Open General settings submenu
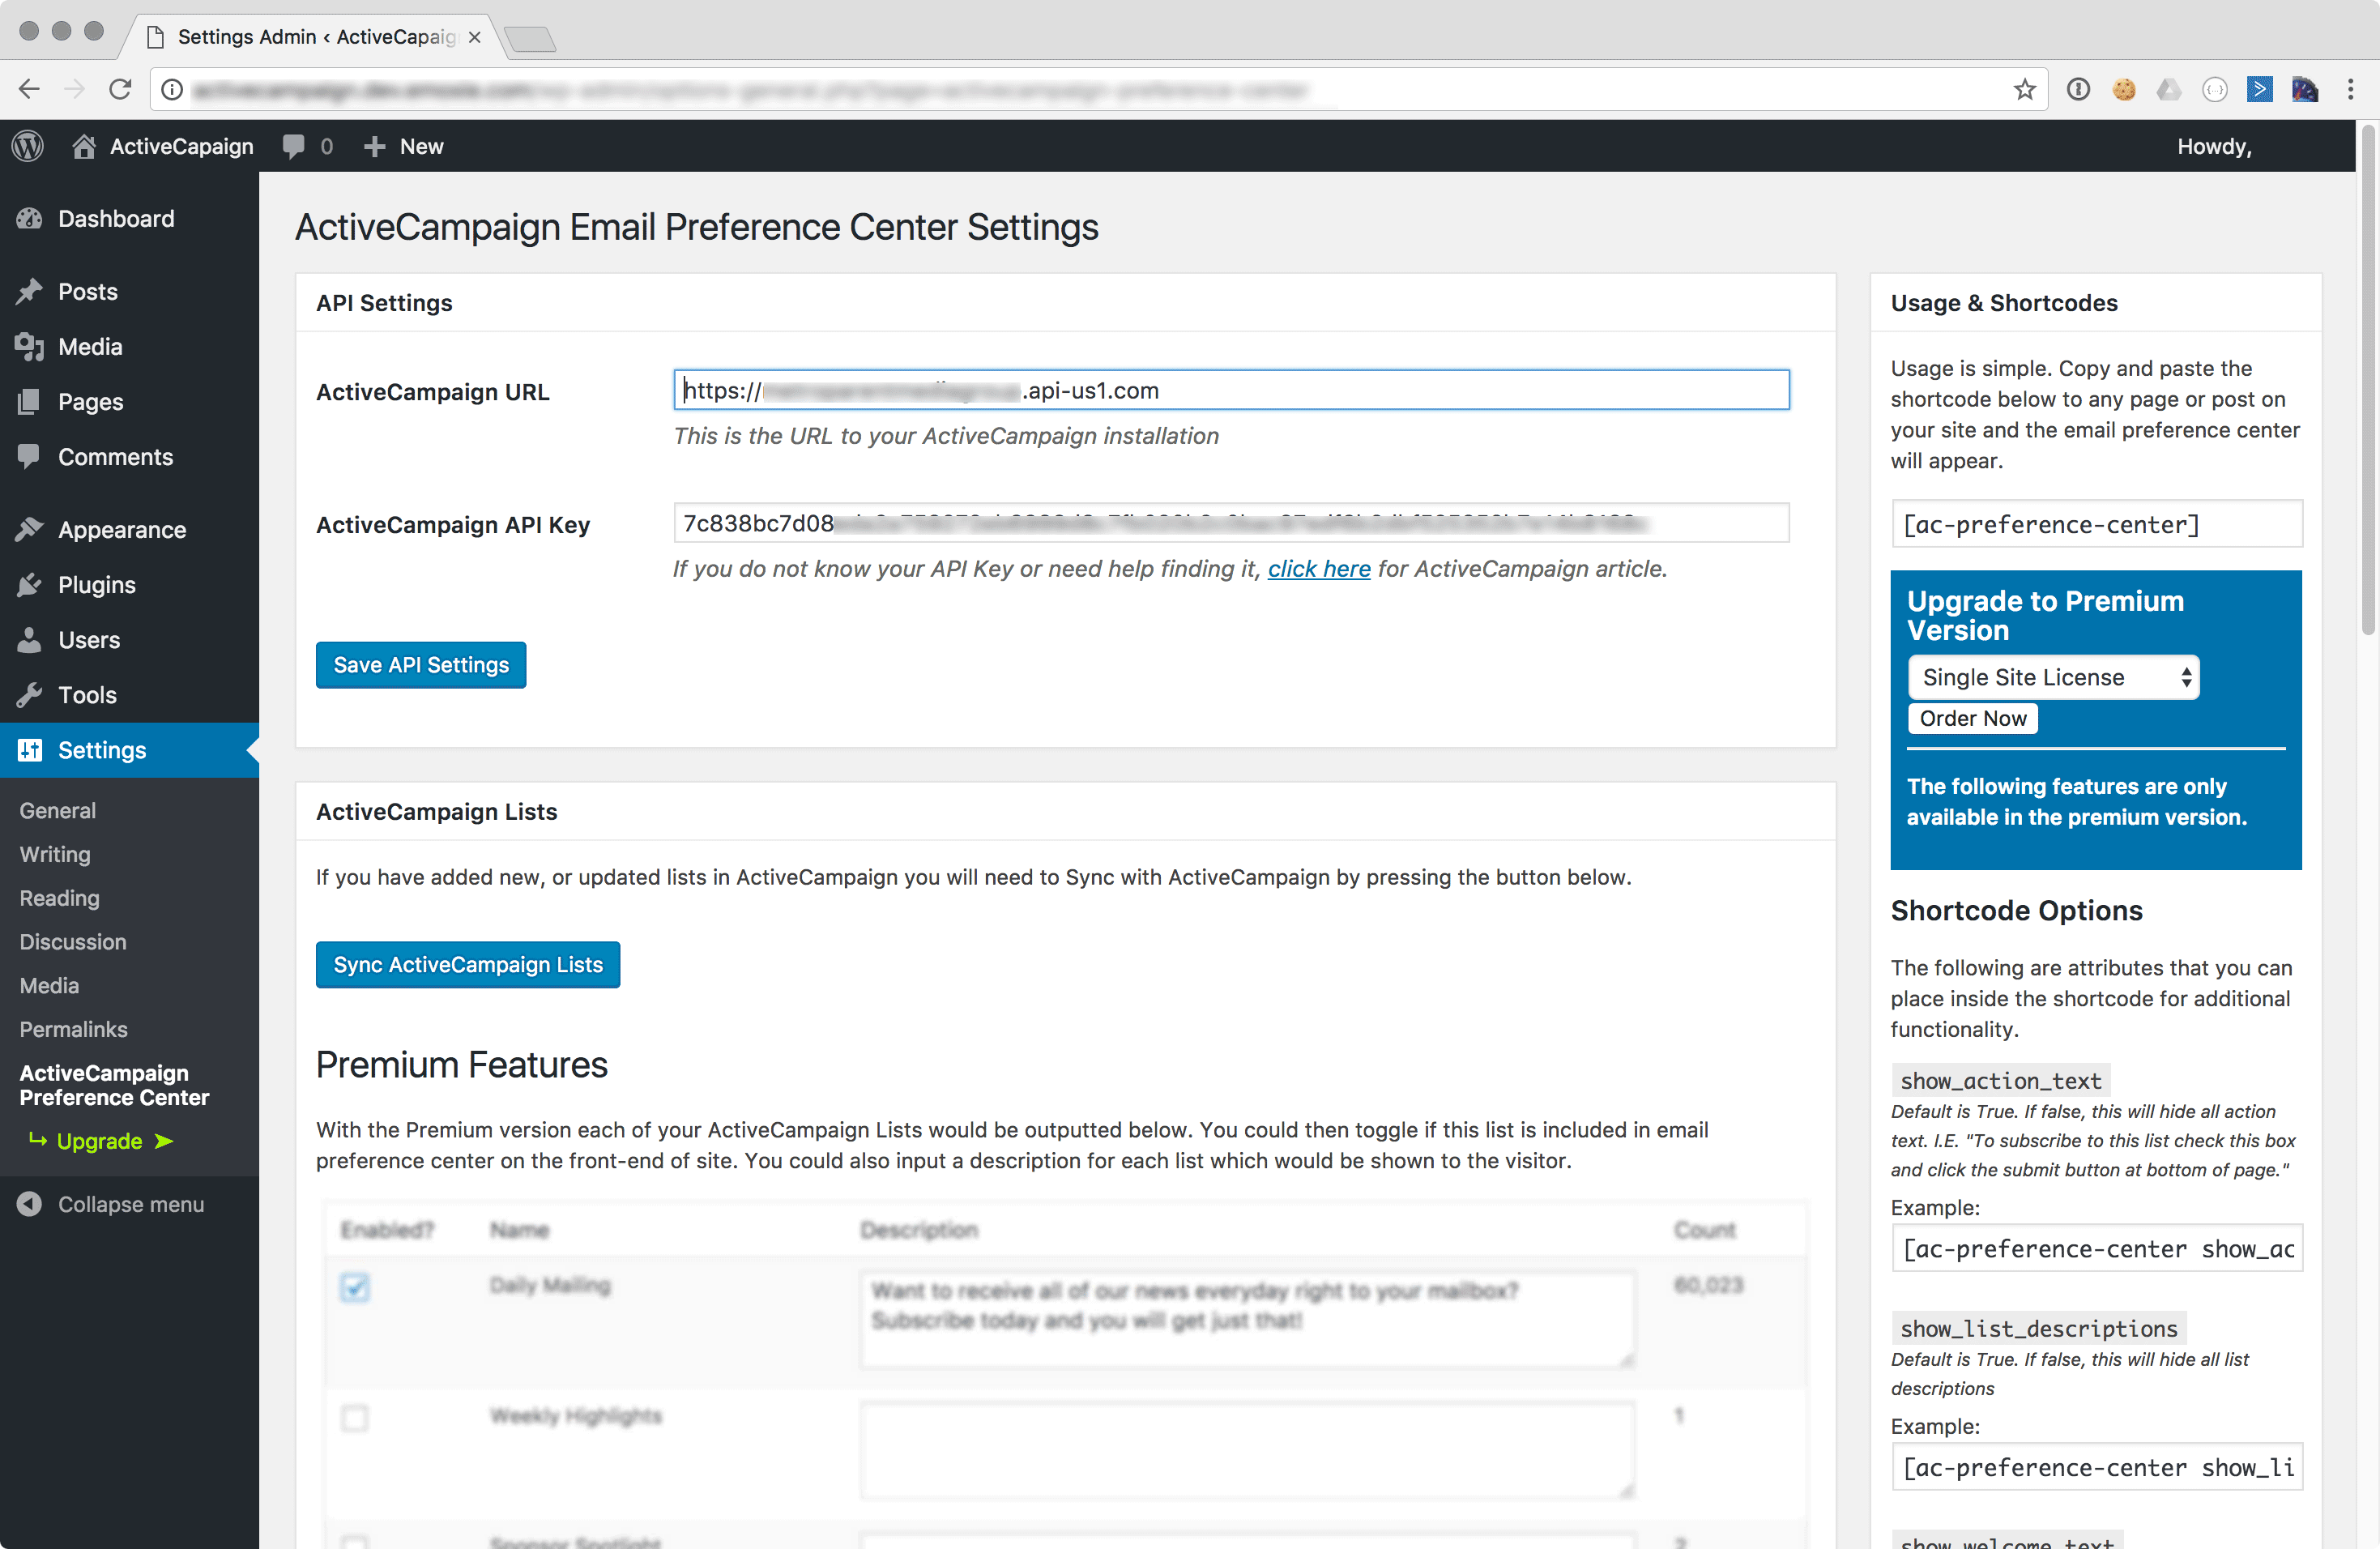This screenshot has width=2380, height=1549. click(58, 810)
